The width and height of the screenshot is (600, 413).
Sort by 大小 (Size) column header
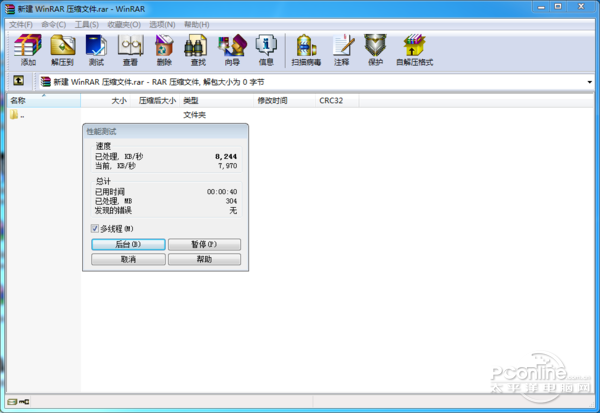tap(106, 101)
